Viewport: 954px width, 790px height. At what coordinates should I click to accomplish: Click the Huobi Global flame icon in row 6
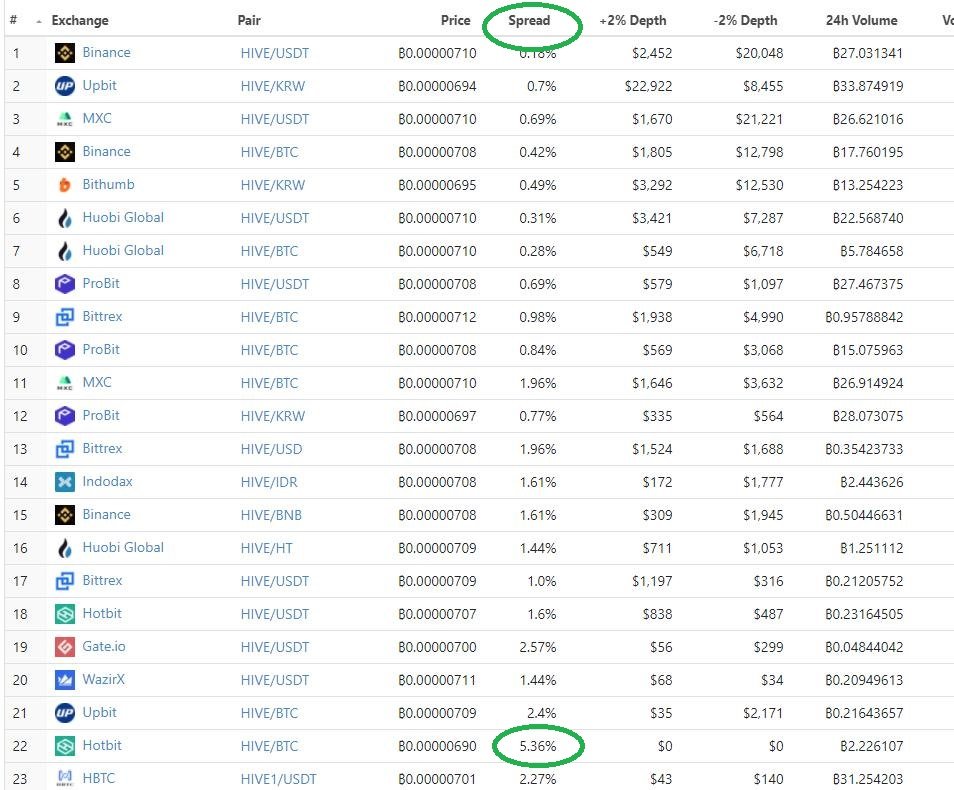(64, 218)
